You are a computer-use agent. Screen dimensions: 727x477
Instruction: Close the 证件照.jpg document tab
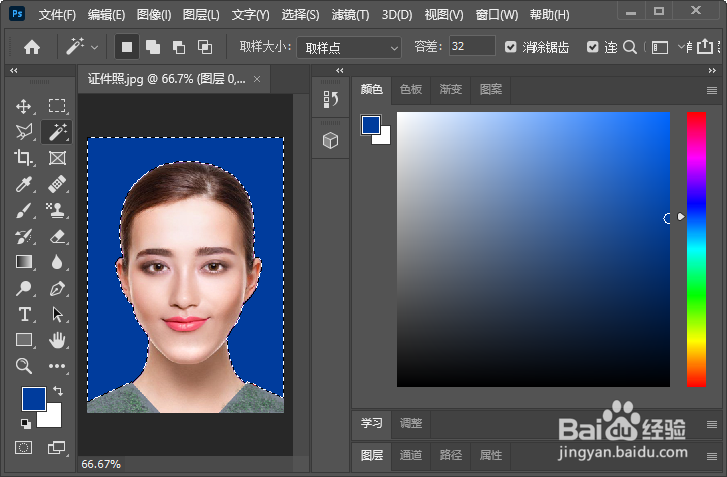click(x=257, y=79)
